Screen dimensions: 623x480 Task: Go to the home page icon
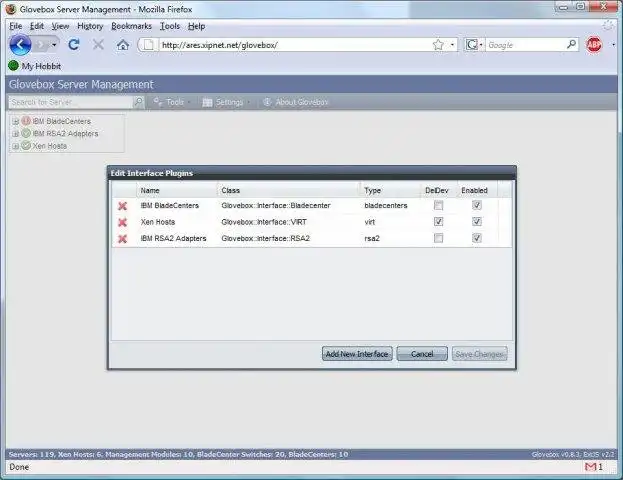(123, 45)
